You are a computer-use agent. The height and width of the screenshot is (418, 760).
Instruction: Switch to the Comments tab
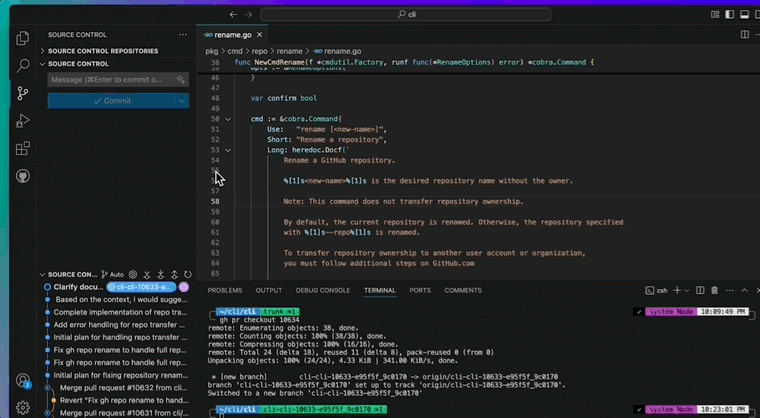[x=463, y=290]
